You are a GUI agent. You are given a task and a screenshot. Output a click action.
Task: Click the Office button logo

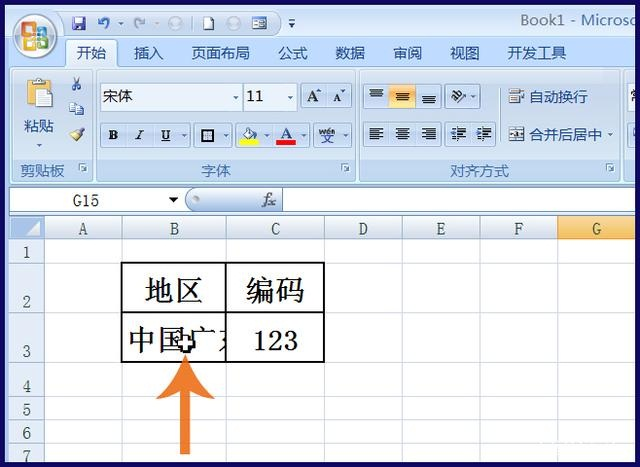(35, 36)
